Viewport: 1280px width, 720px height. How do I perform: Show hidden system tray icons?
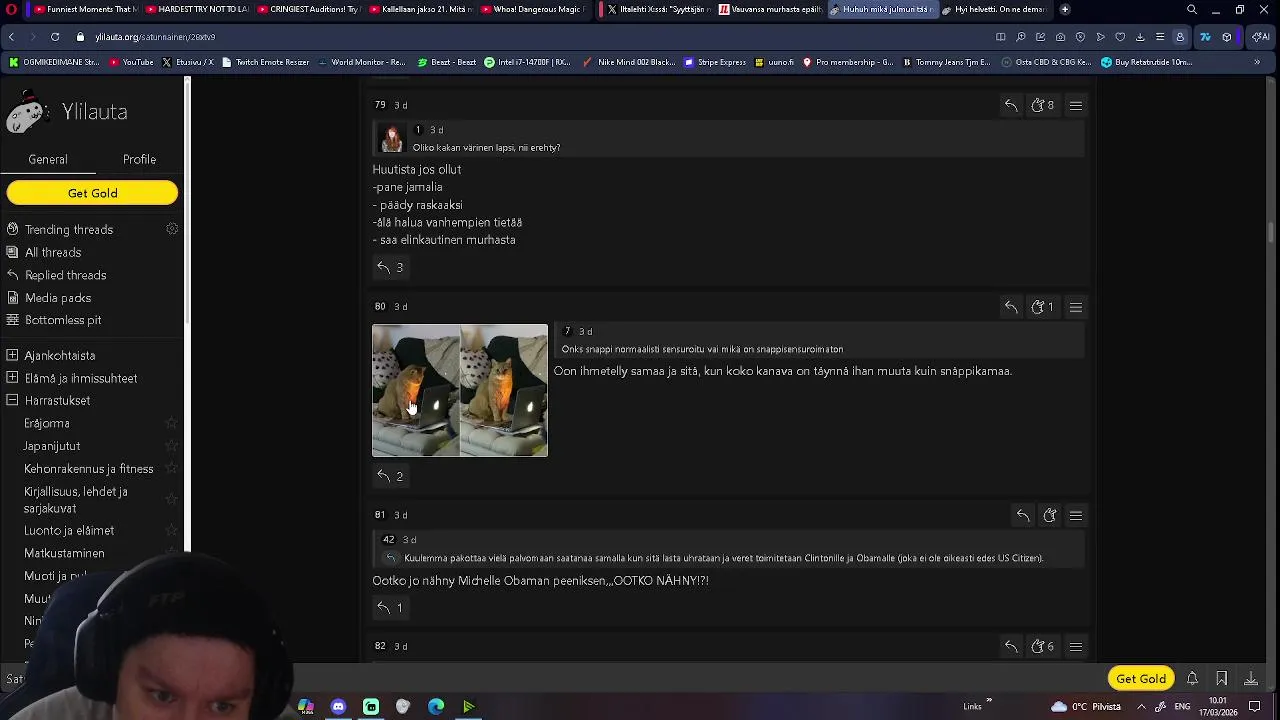point(1141,707)
